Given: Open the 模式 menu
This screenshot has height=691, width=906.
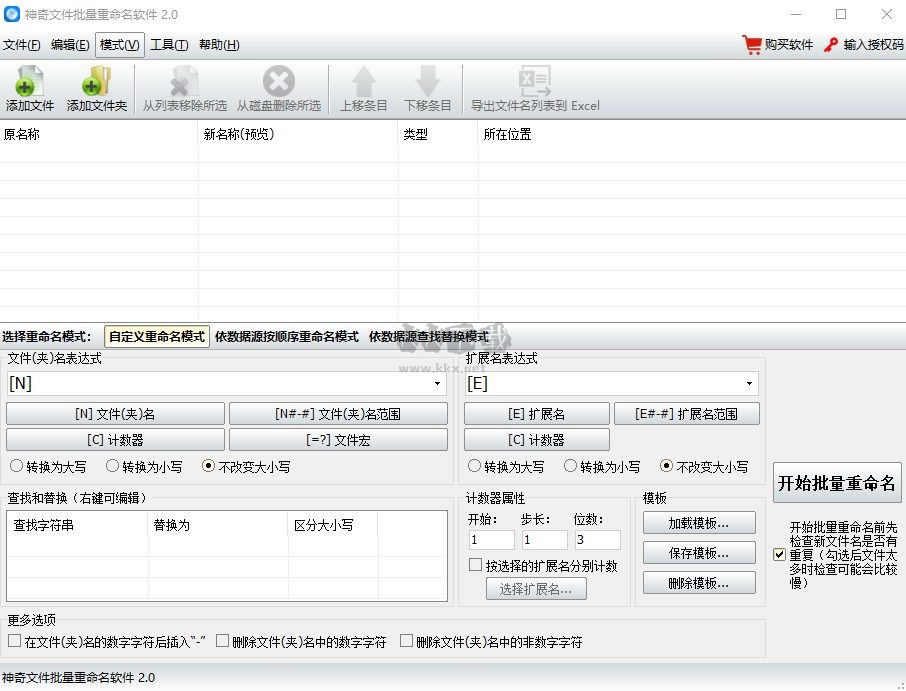Looking at the screenshot, I should click(119, 45).
